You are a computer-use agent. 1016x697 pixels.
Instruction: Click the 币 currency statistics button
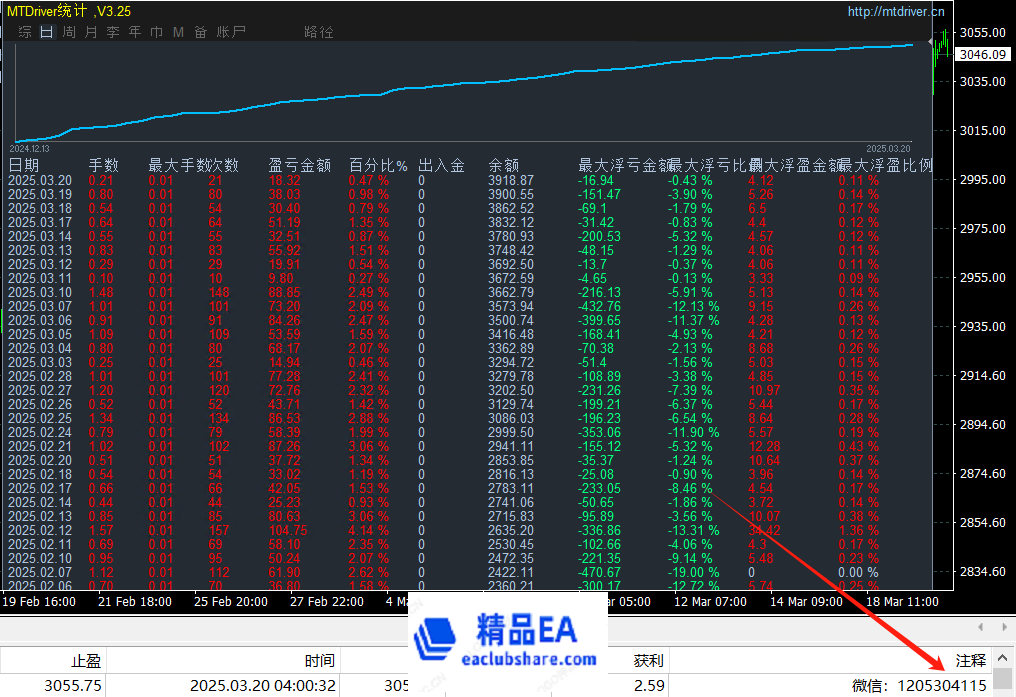[157, 32]
